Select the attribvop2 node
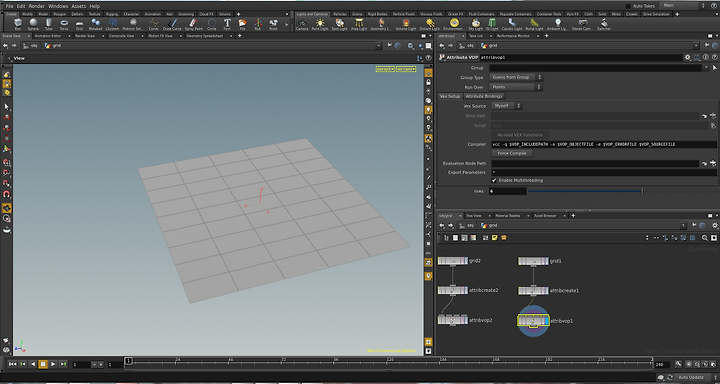720x384 pixels. point(453,320)
